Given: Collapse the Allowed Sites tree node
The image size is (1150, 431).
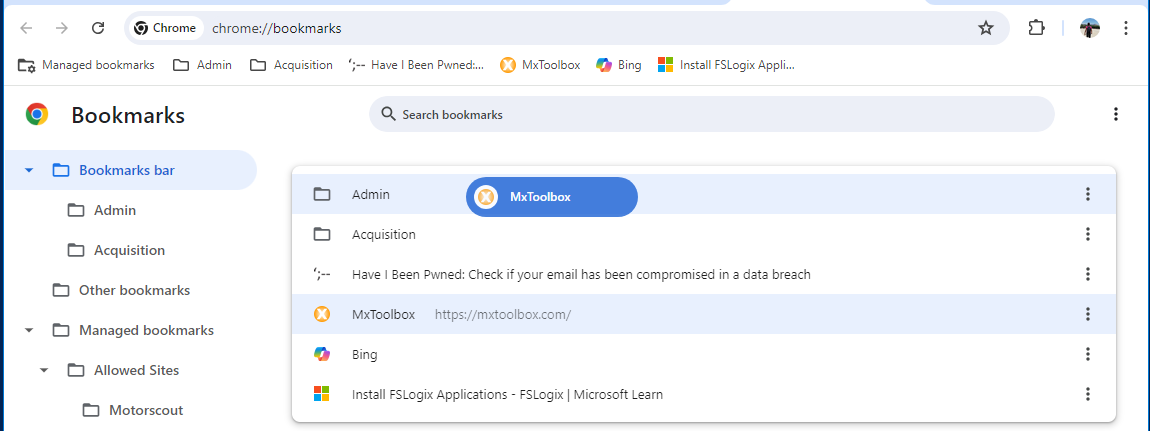Looking at the screenshot, I should coord(44,370).
